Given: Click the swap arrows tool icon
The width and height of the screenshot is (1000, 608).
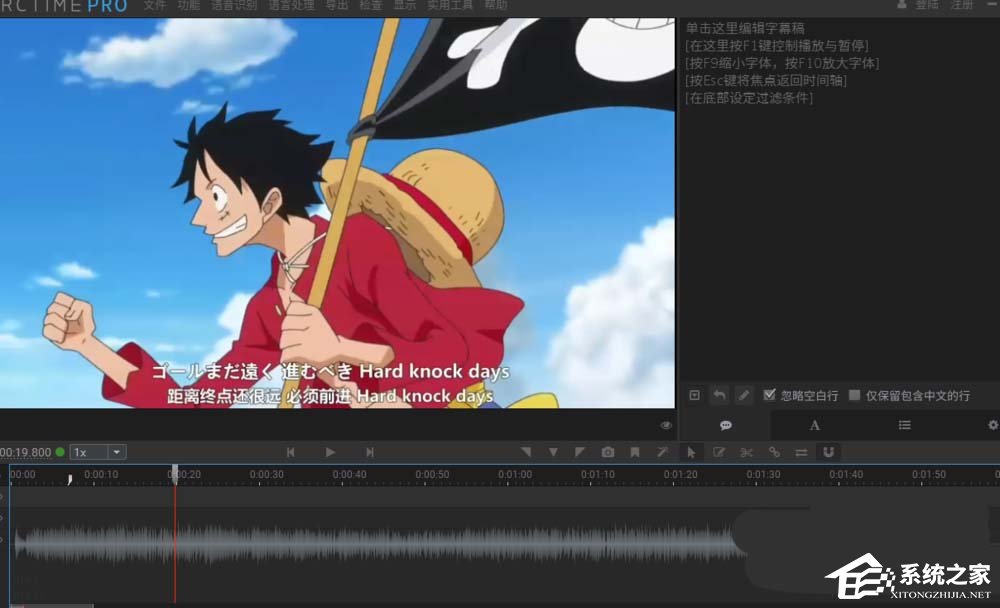Looking at the screenshot, I should tap(801, 452).
